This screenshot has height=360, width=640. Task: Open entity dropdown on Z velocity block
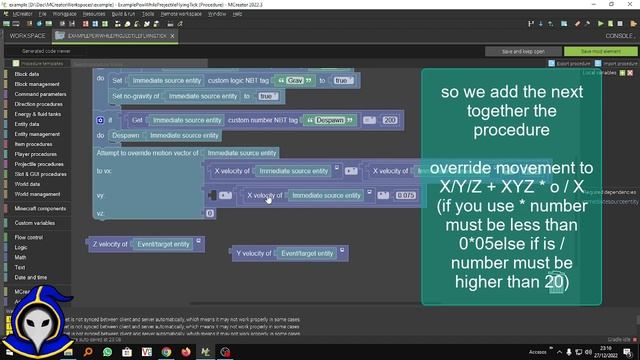198,241
